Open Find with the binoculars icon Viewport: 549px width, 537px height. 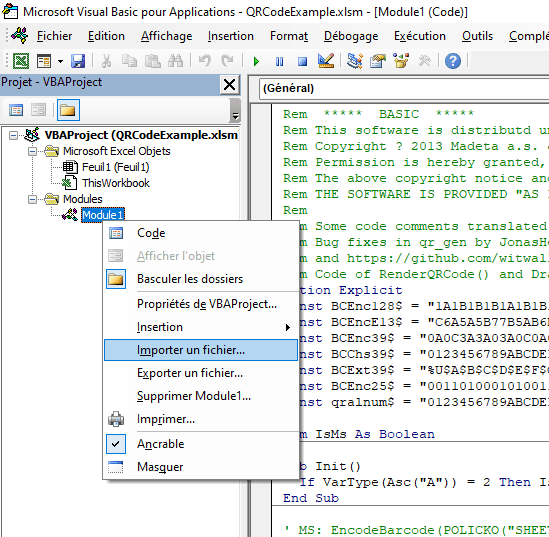coord(175,61)
